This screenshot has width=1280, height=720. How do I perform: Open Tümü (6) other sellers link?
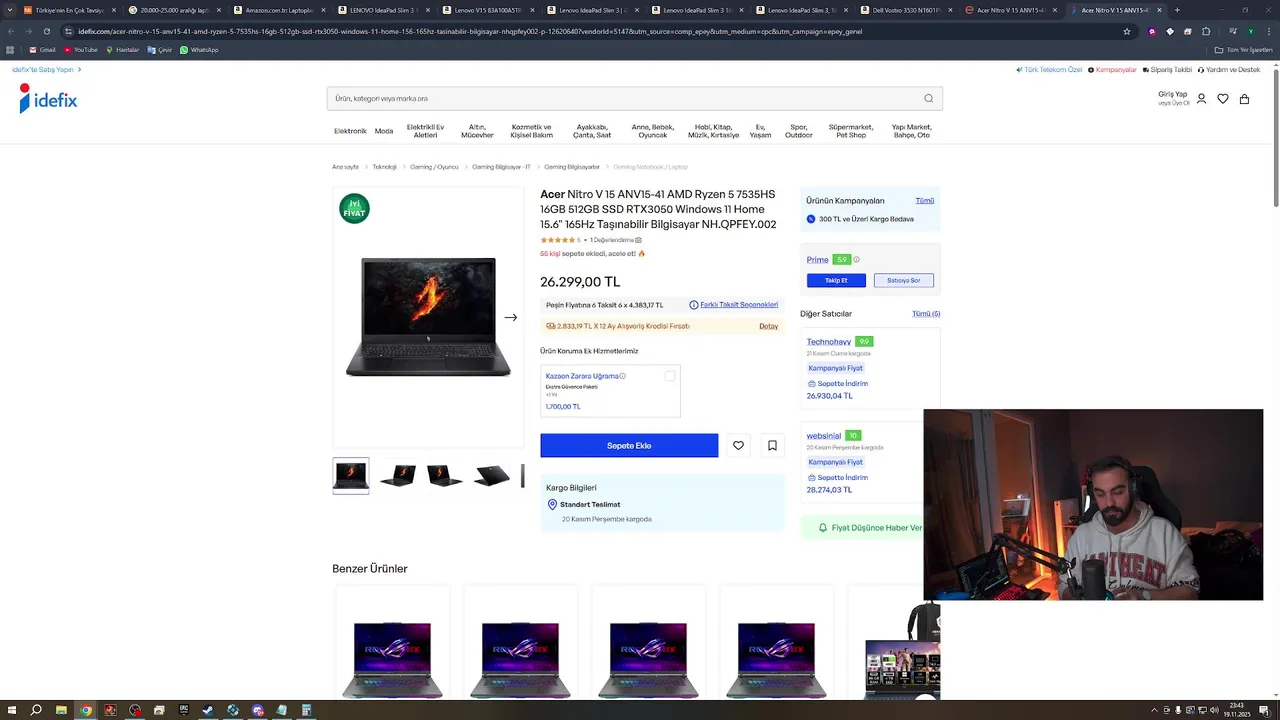pyautogui.click(x=926, y=314)
